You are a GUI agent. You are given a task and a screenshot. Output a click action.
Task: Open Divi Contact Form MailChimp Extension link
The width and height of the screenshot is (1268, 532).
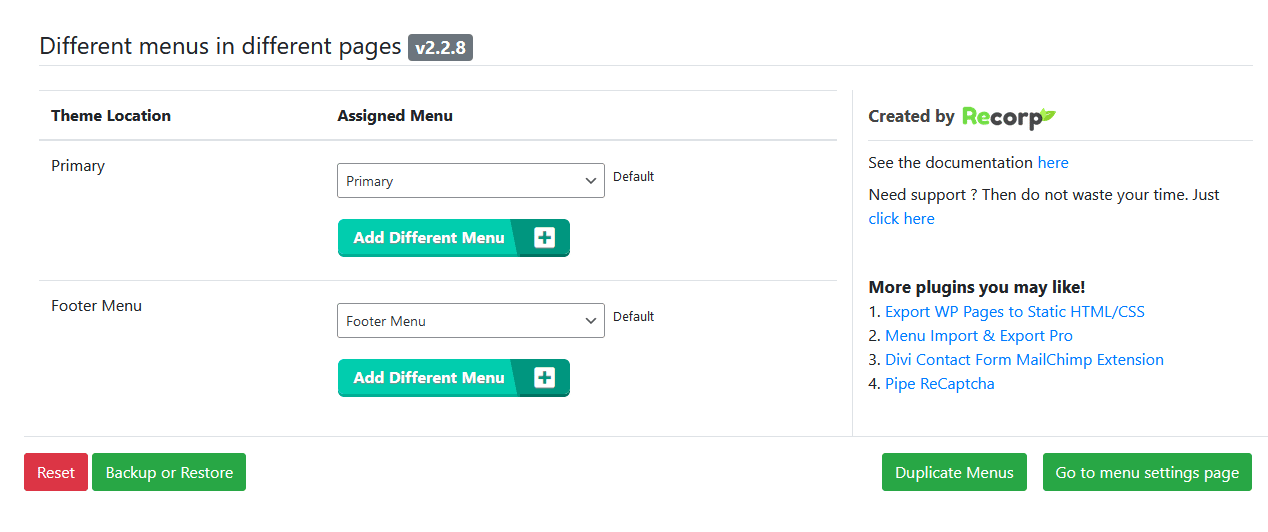(1024, 360)
